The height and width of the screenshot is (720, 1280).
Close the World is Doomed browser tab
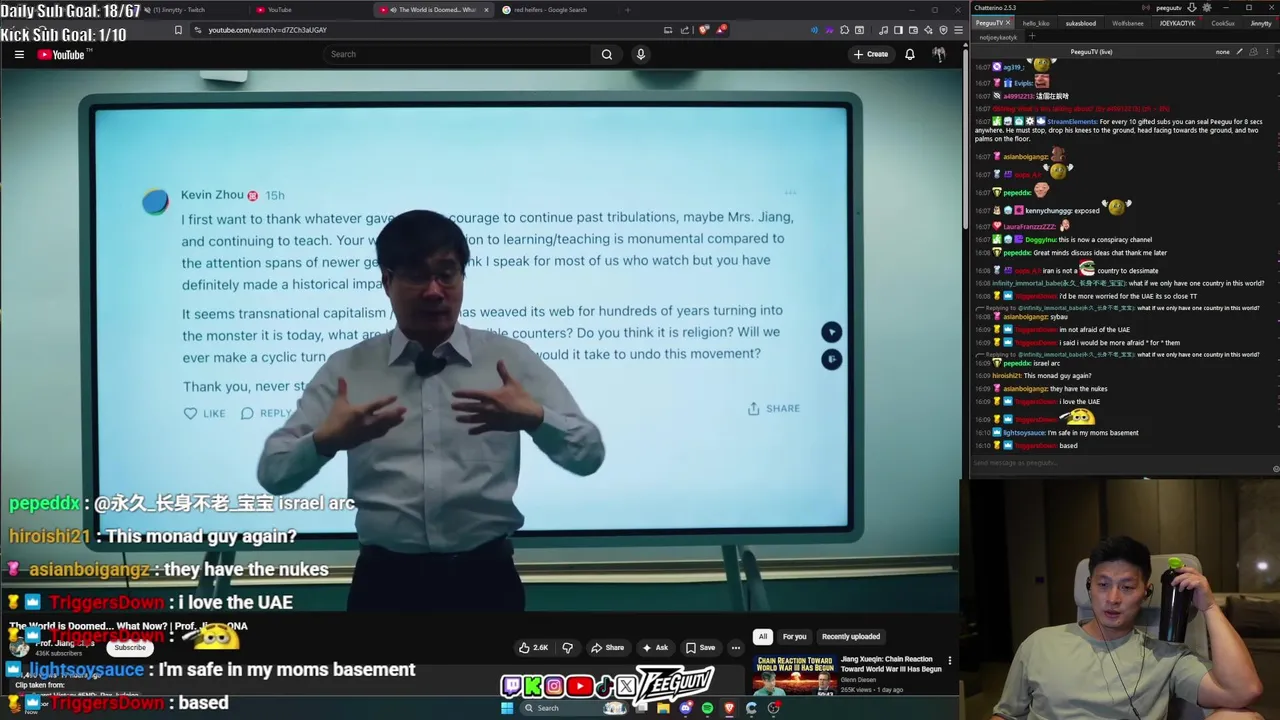click(486, 10)
